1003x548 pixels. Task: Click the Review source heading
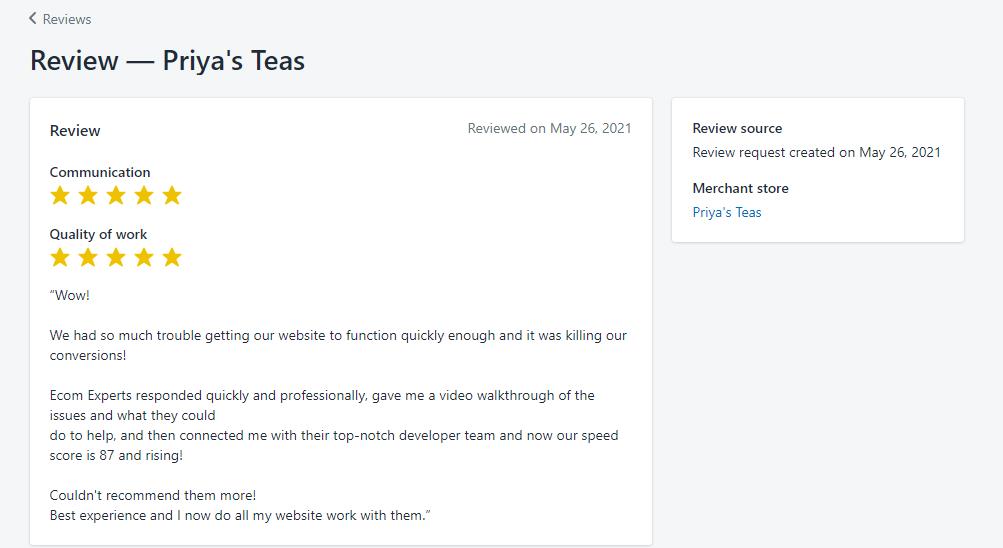coord(737,128)
